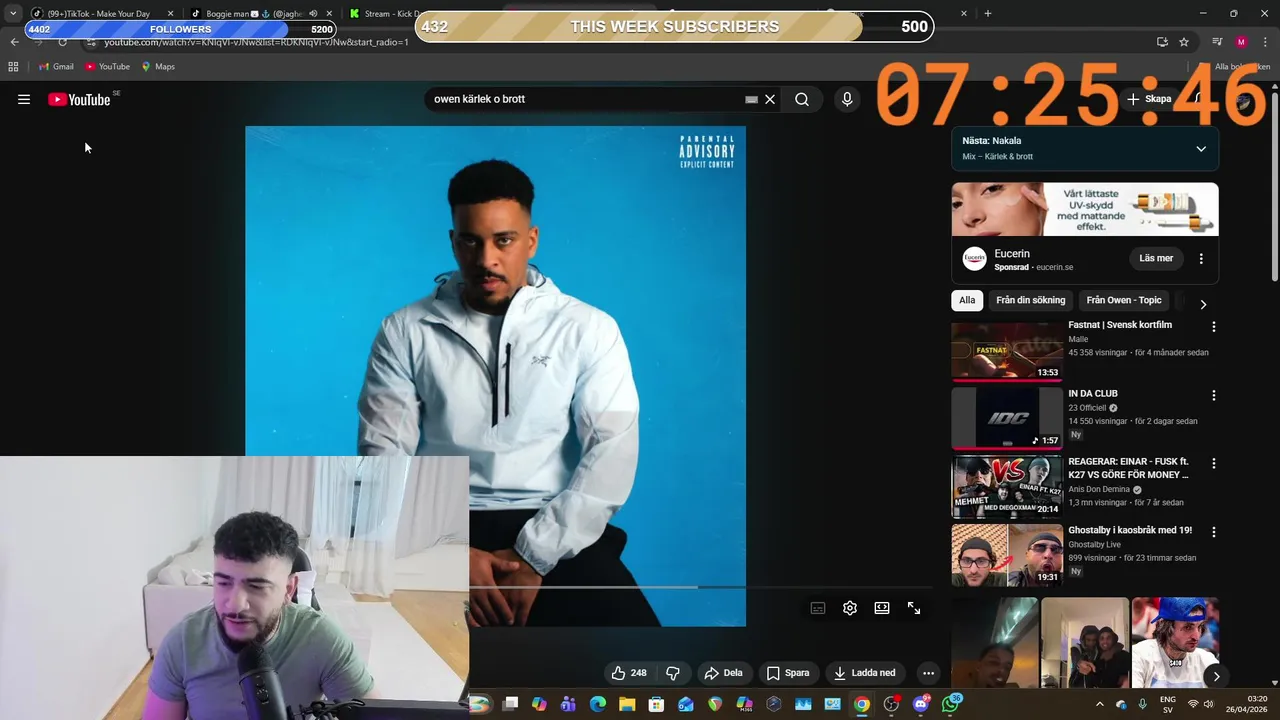Clear the YouTube search text with X
The image size is (1280, 720).
click(x=770, y=99)
